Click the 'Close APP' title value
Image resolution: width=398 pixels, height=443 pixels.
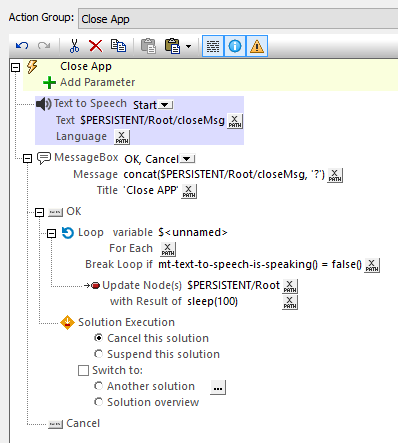coord(151,190)
